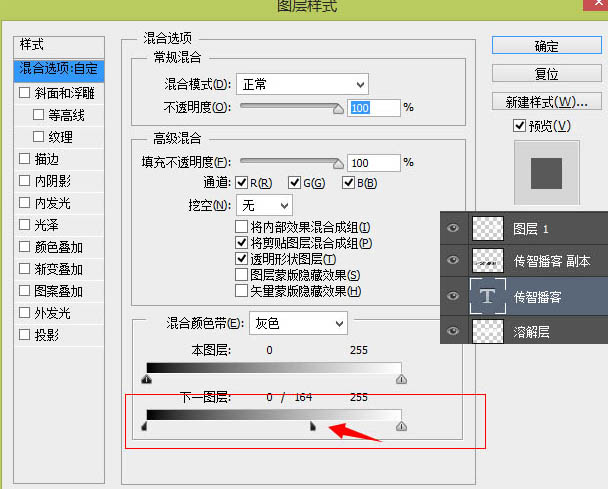608x489 pixels.
Task: Enable the 光泽 checkbox
Action: point(24,225)
